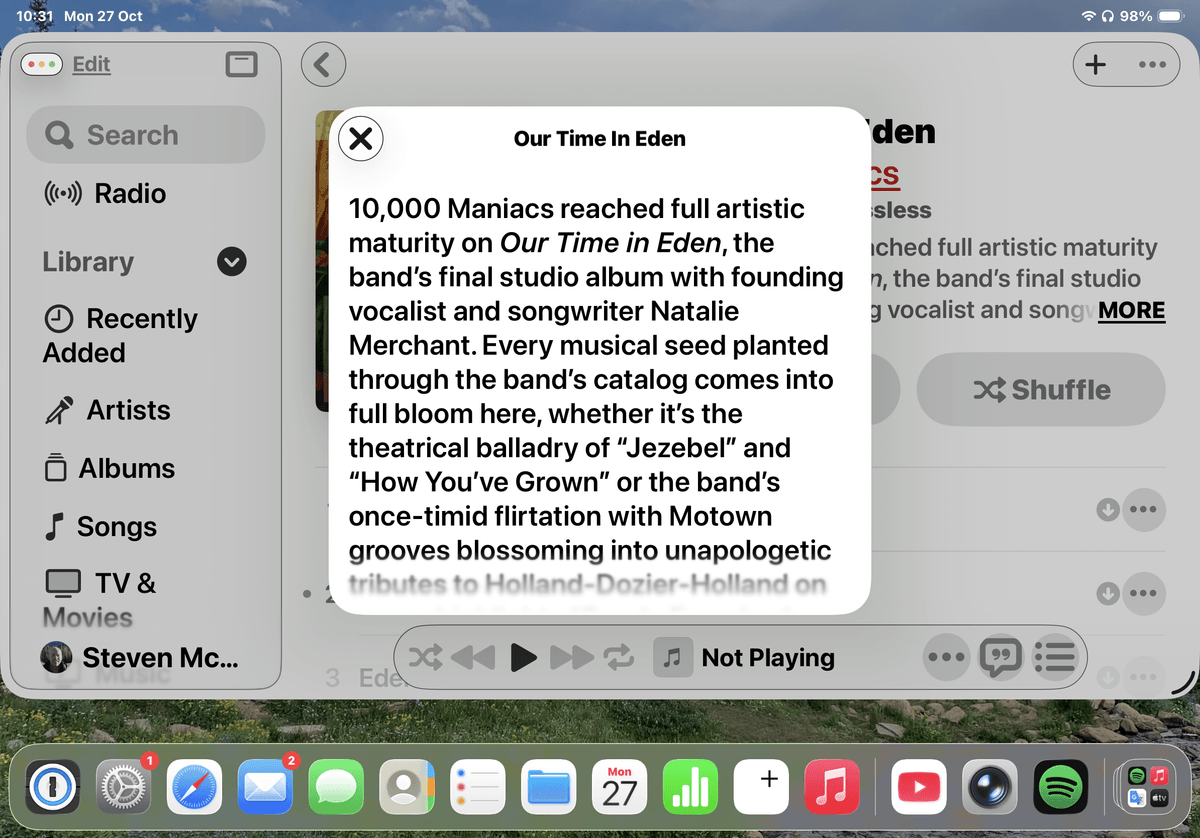The image size is (1200, 838).
Task: Skip to the previous track
Action: coord(473,657)
